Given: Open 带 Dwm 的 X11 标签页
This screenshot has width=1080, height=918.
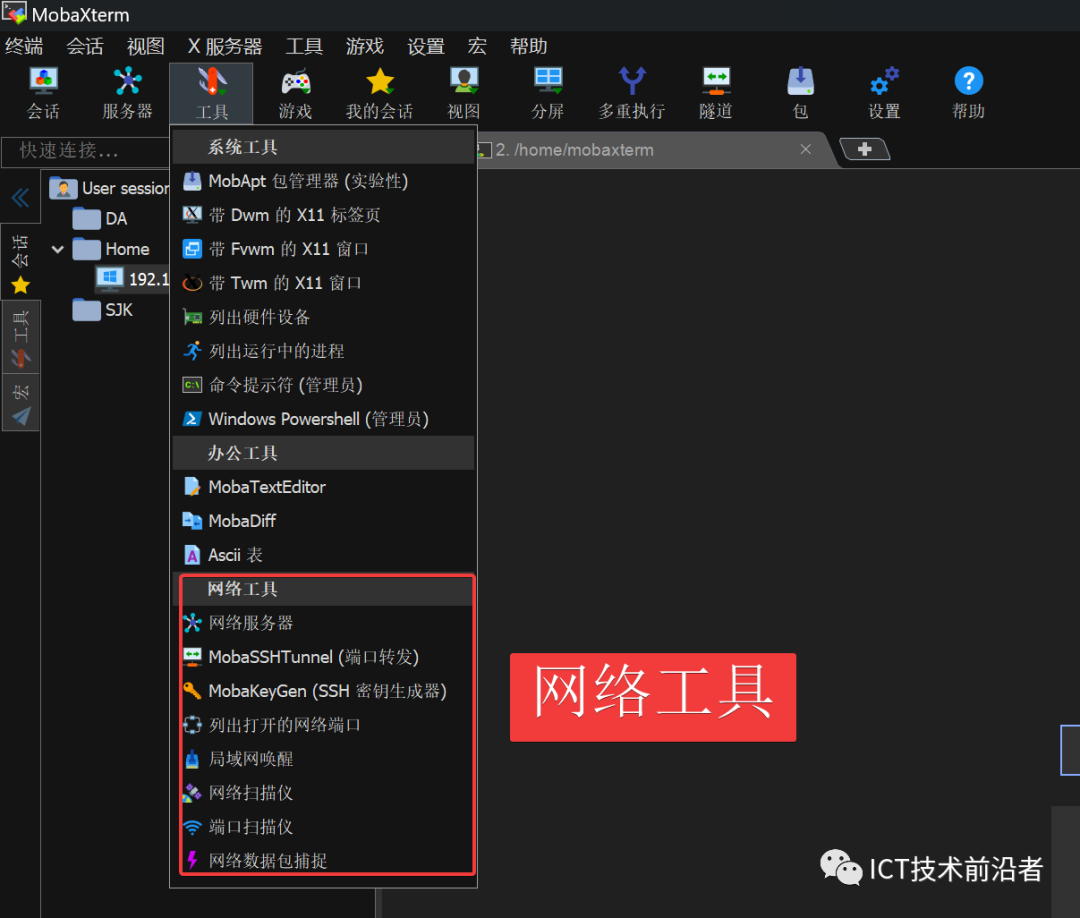Looking at the screenshot, I should pyautogui.click(x=323, y=215).
